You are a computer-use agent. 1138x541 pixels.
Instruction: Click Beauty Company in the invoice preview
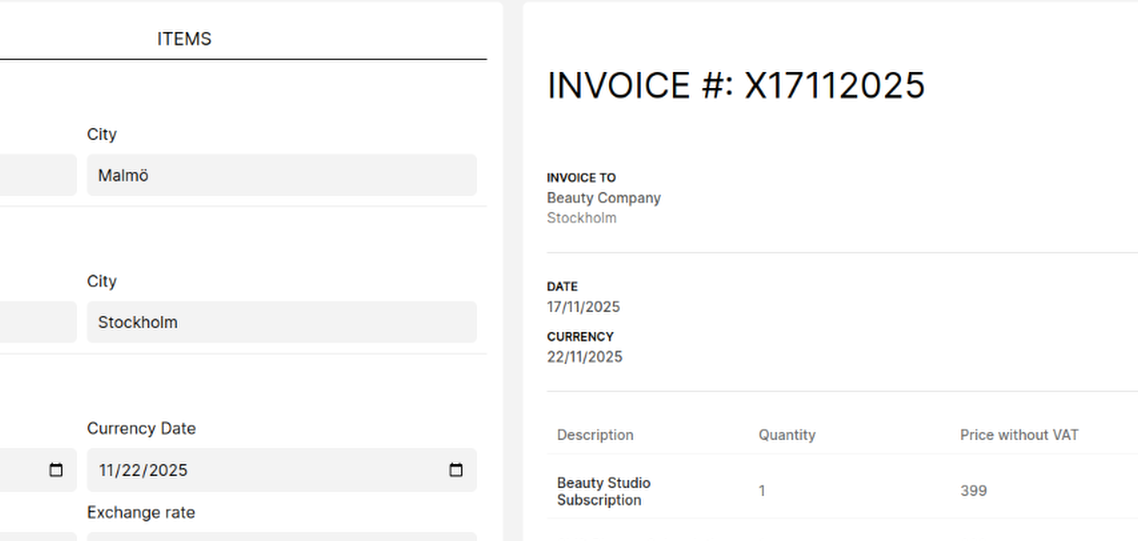click(x=603, y=198)
